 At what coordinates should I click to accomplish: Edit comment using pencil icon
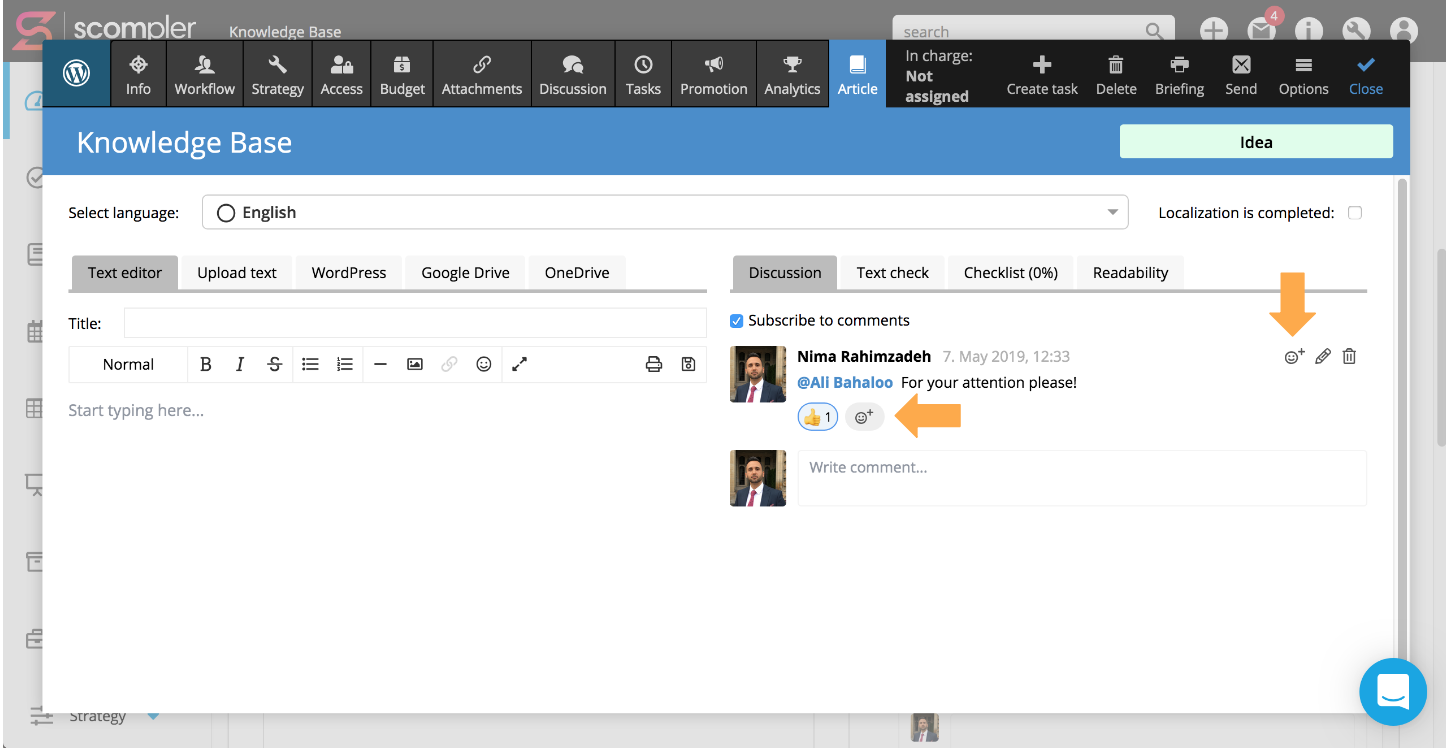pyautogui.click(x=1323, y=357)
